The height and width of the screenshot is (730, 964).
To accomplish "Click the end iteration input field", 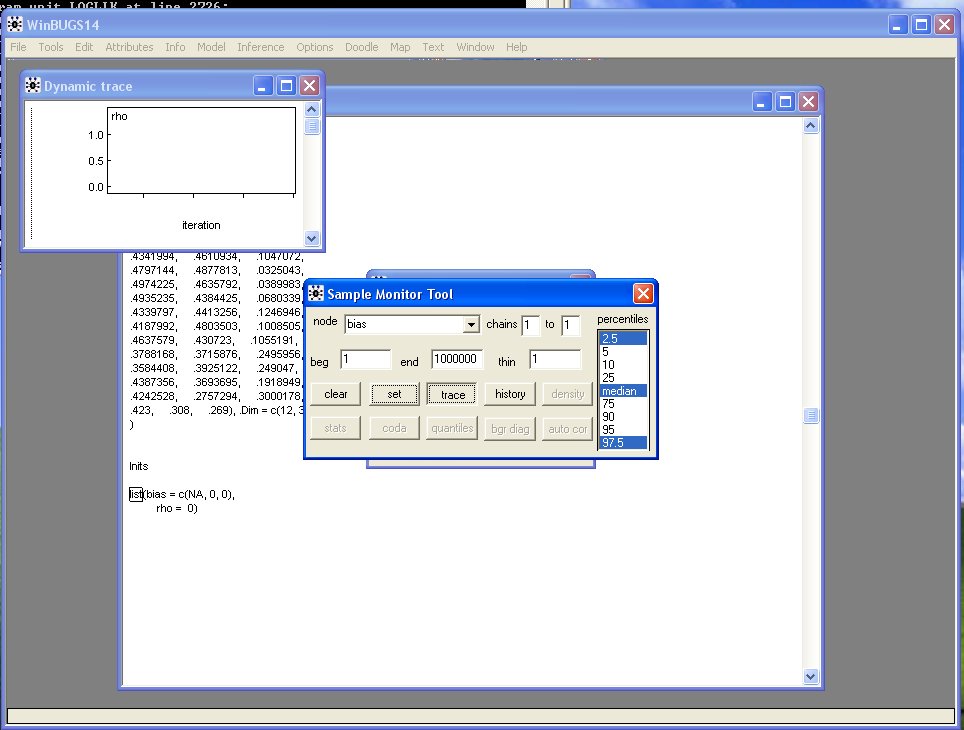I will coord(457,360).
